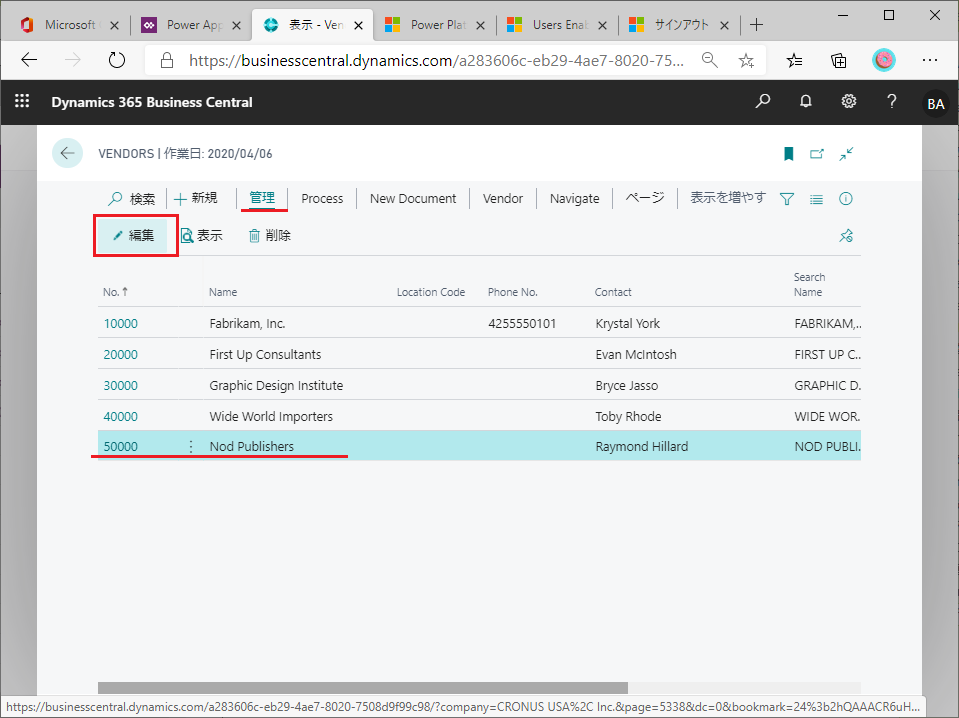Open the browser zoom magnifier icon
This screenshot has width=959, height=718.
click(x=709, y=60)
